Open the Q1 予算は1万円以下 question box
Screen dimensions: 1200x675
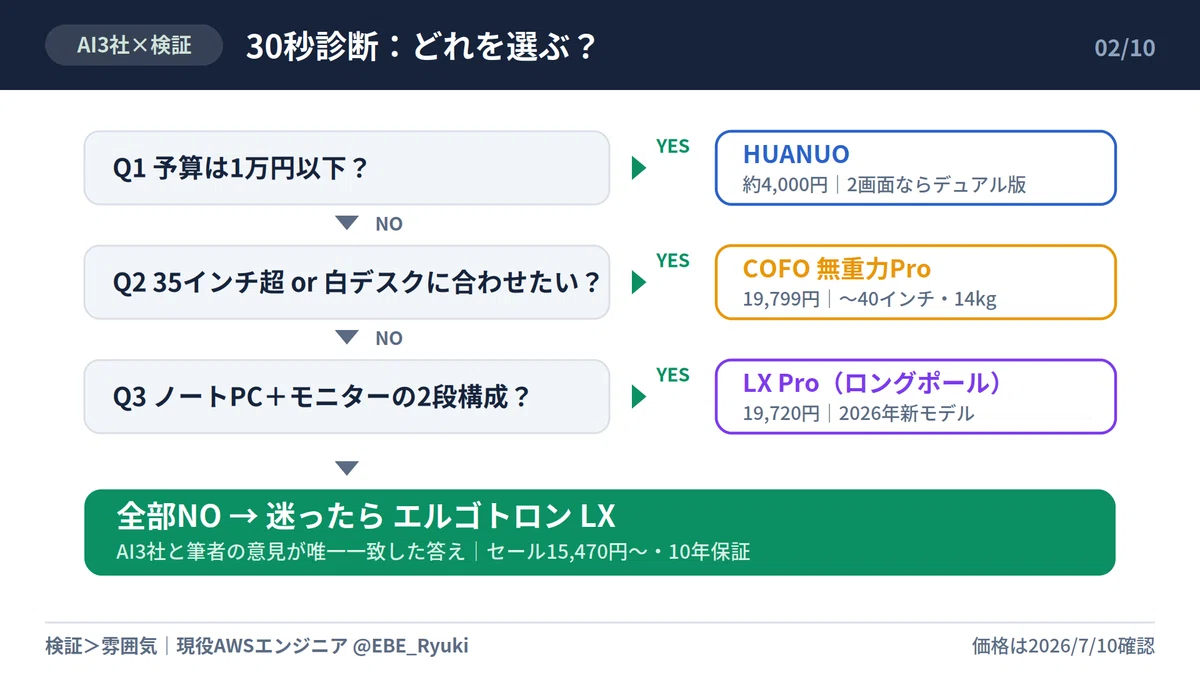(347, 168)
